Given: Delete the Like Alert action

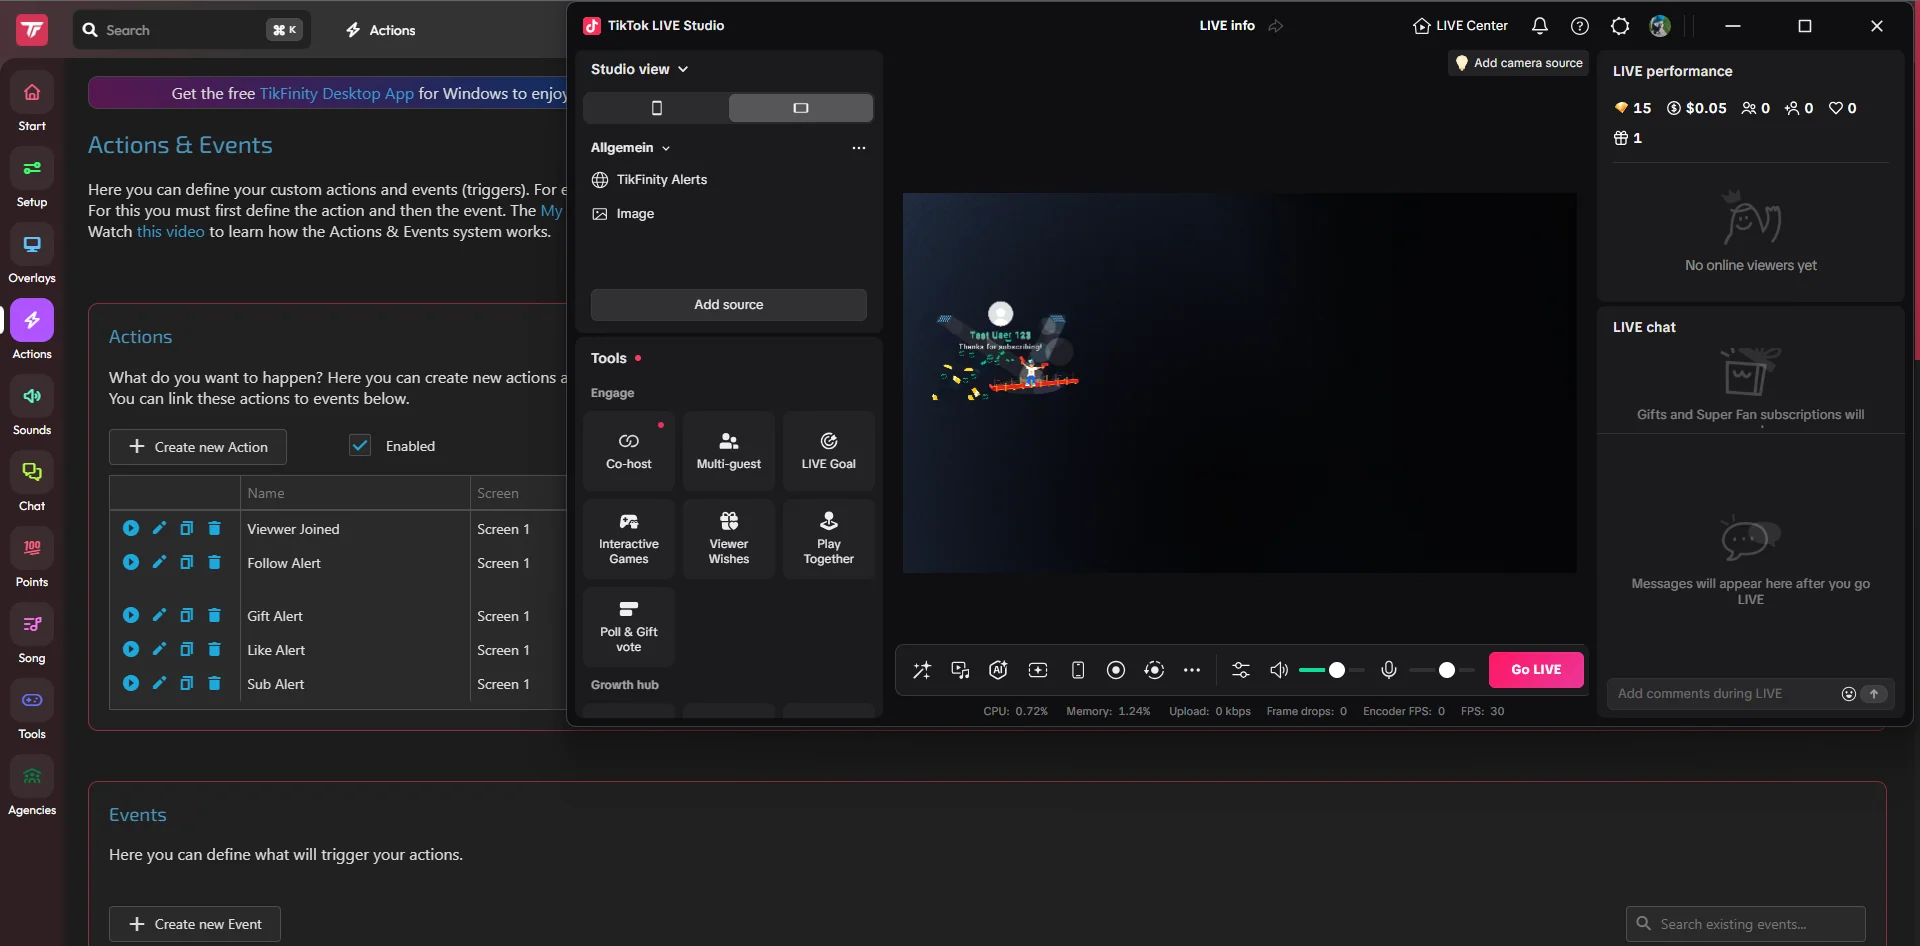Looking at the screenshot, I should point(214,649).
